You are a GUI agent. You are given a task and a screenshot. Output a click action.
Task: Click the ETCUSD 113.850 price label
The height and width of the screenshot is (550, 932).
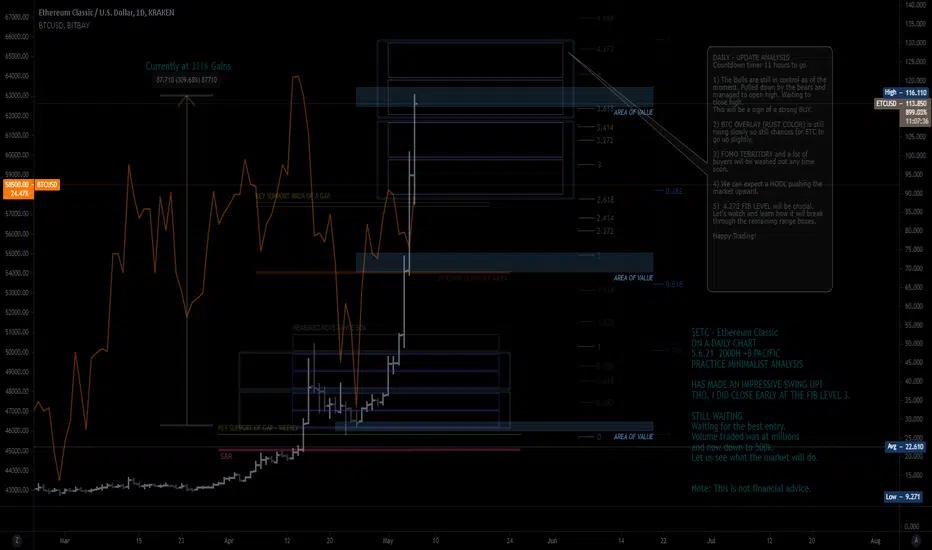tap(901, 103)
